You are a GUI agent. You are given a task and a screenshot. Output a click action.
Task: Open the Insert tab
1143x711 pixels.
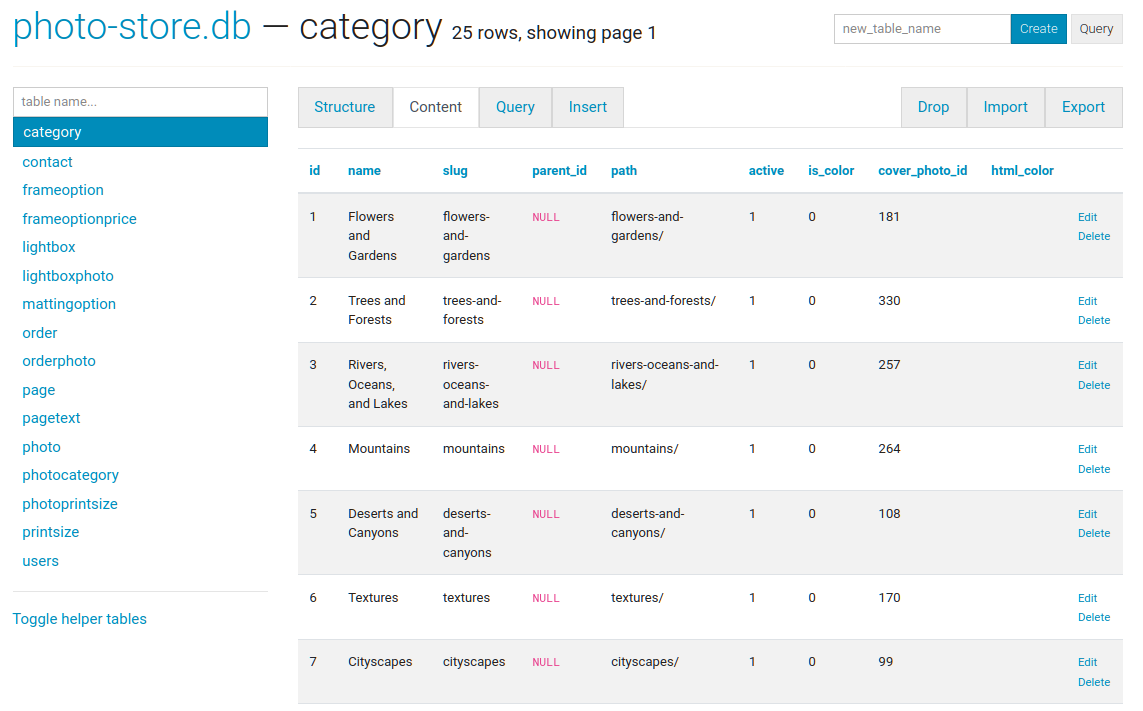tap(587, 107)
